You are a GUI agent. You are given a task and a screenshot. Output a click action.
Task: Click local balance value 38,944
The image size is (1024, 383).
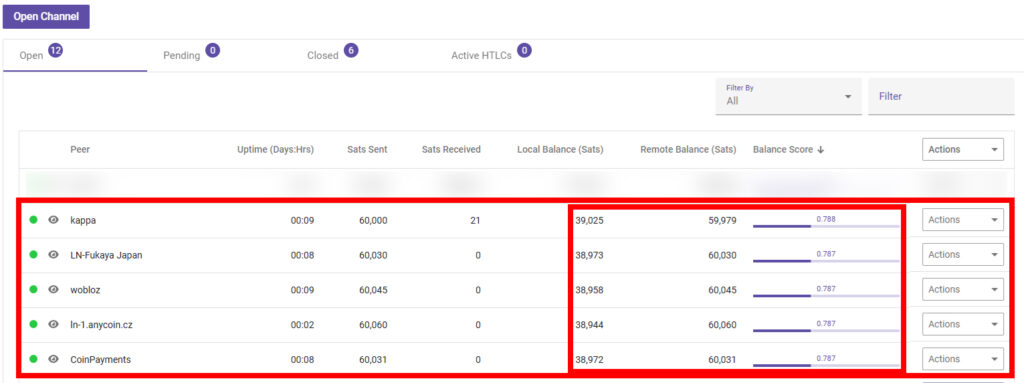[589, 324]
